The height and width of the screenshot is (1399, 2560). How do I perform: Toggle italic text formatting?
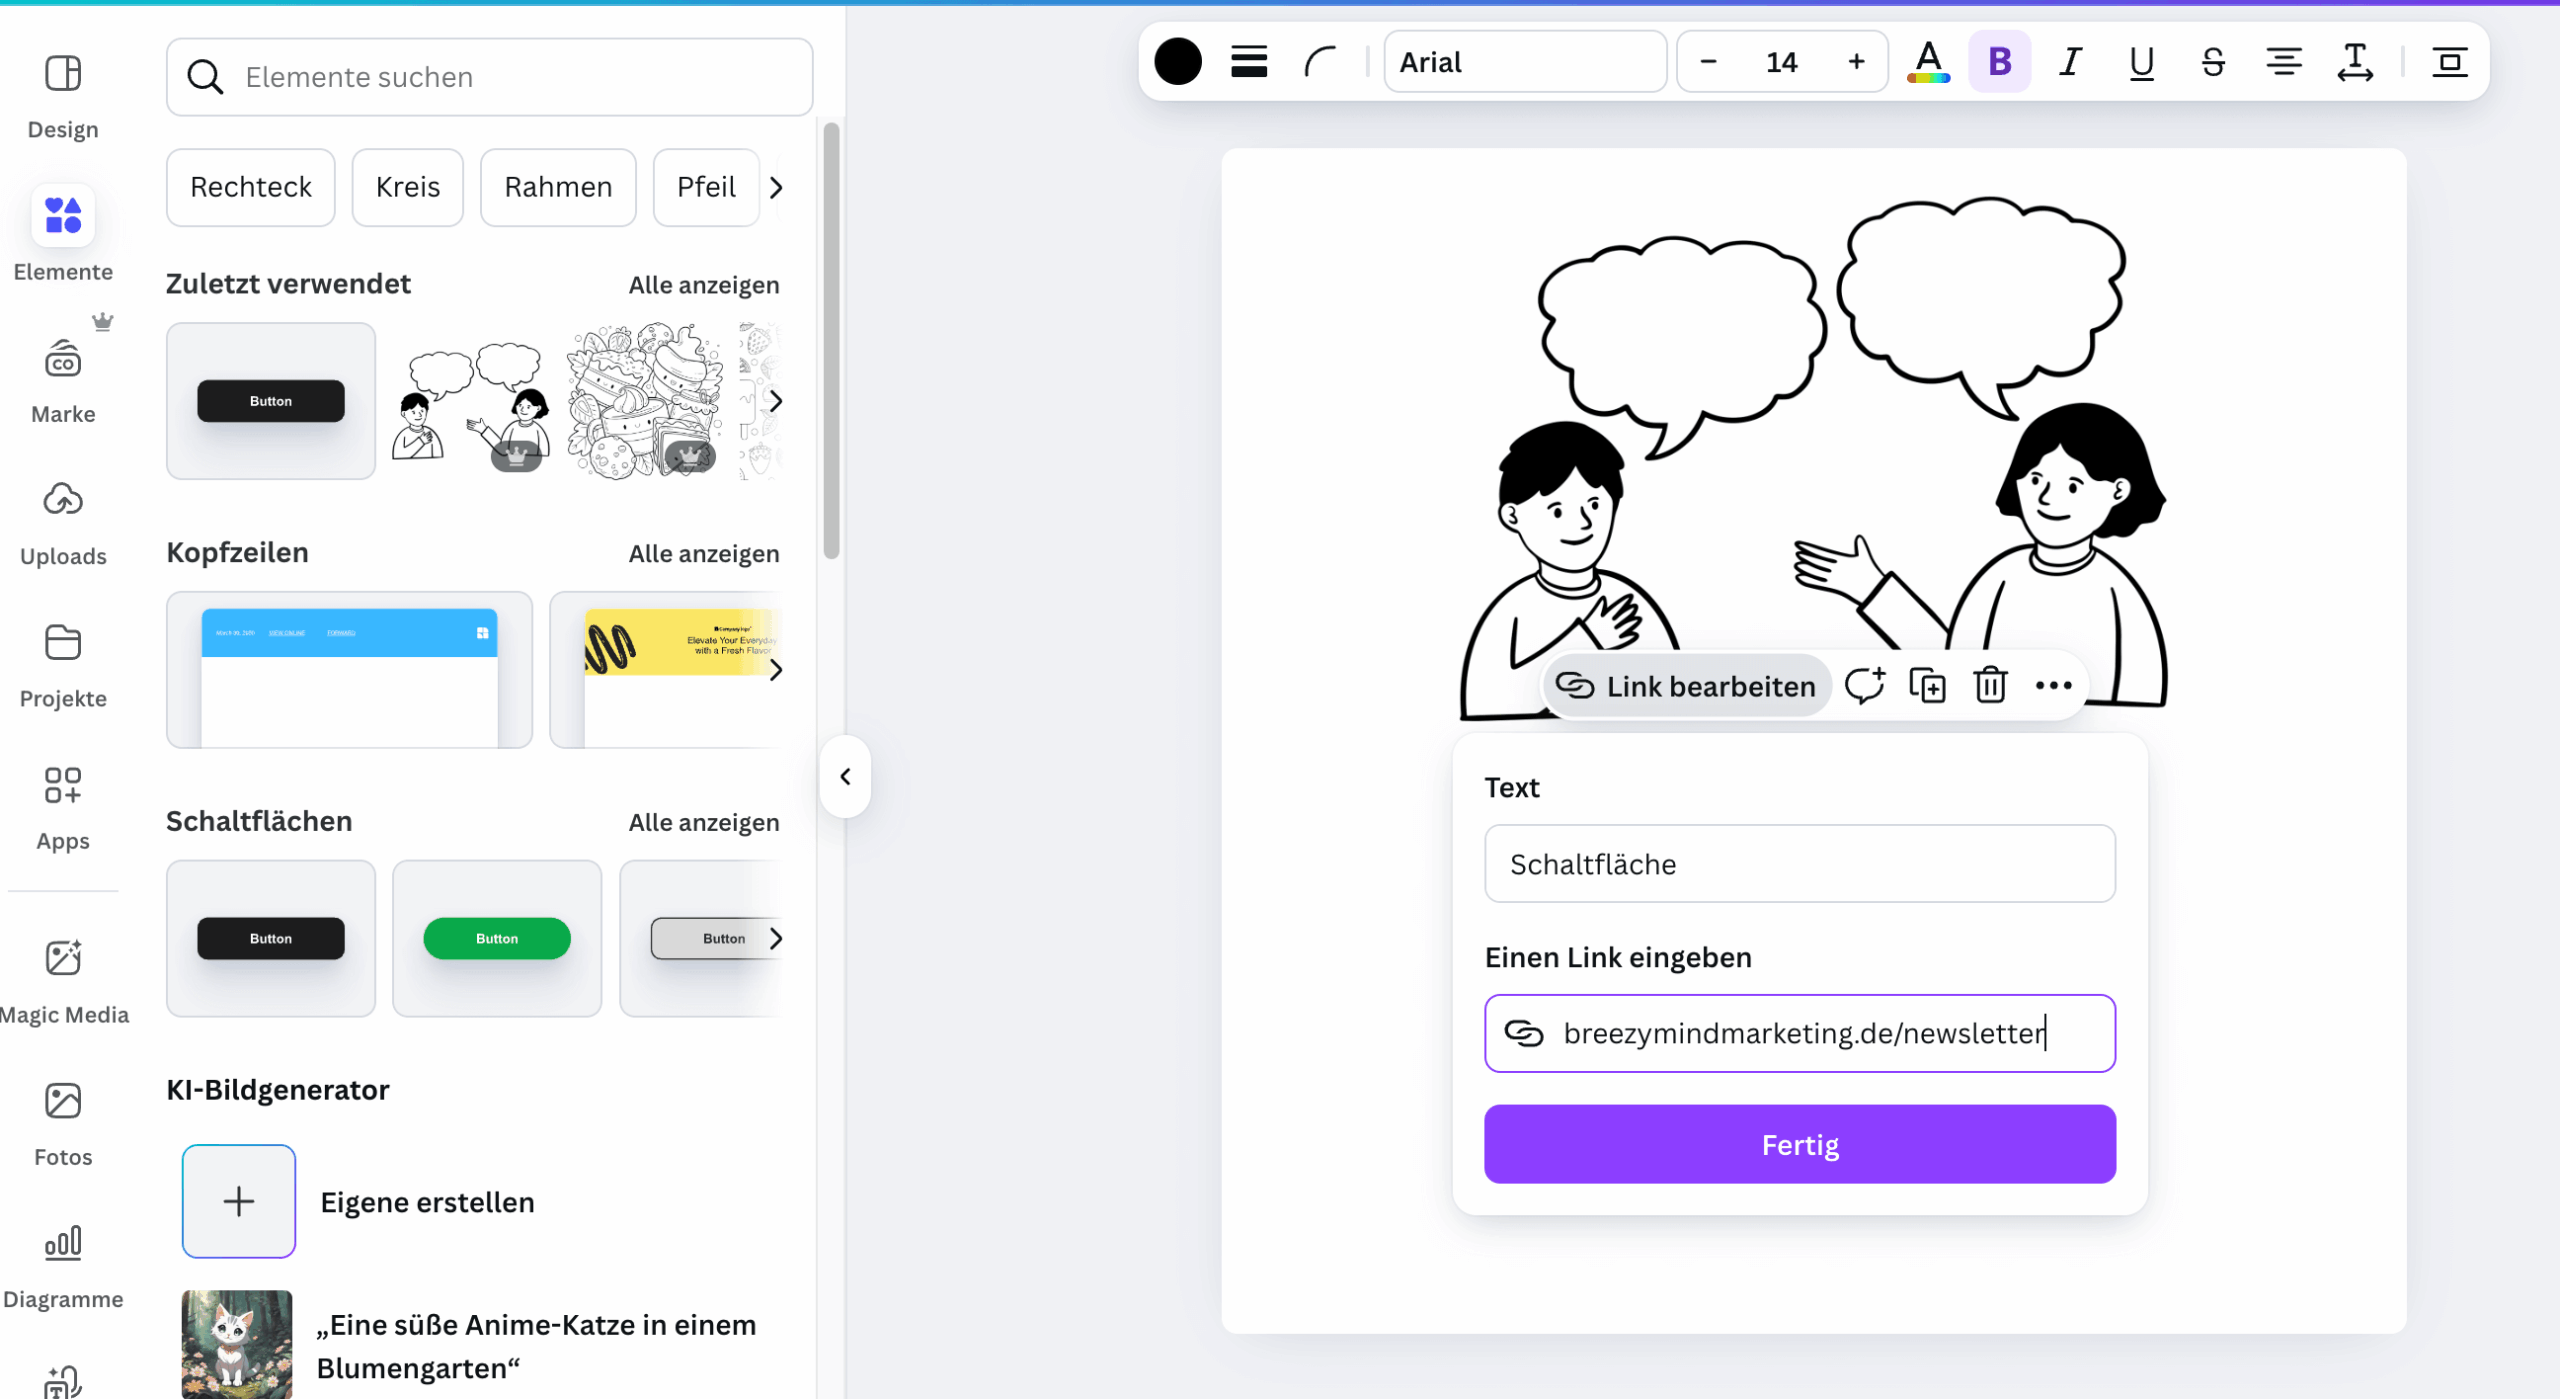[x=2070, y=62]
